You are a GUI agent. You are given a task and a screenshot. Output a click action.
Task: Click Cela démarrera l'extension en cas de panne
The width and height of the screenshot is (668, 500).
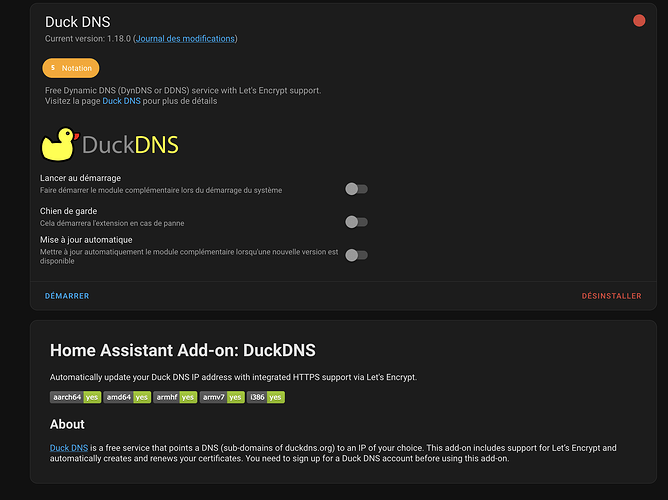[112, 223]
